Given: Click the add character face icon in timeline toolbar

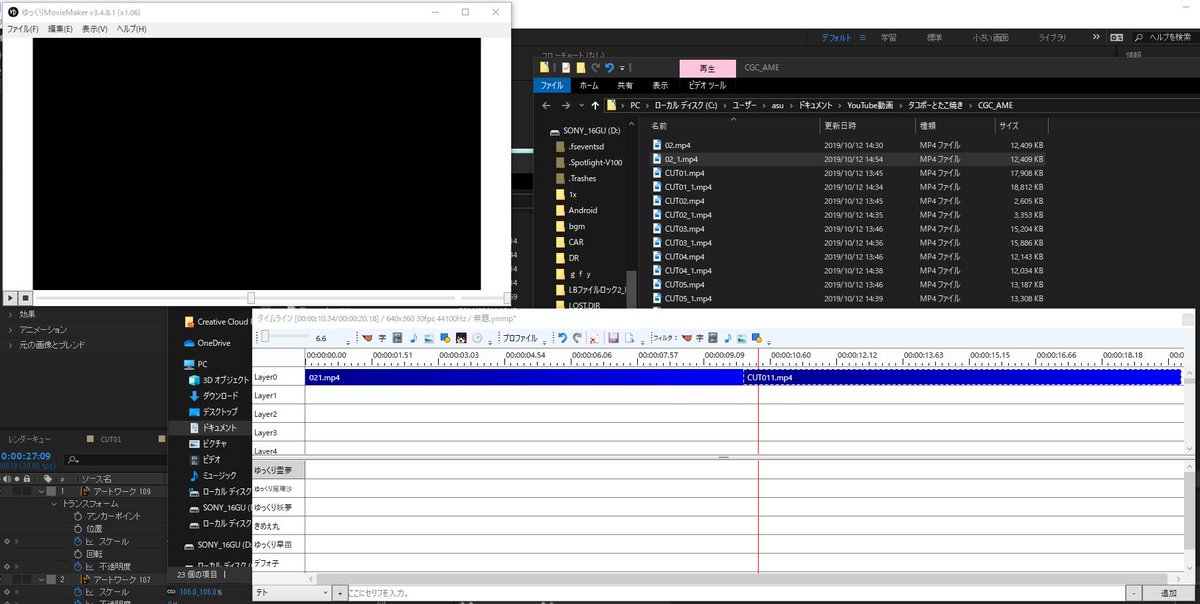Looking at the screenshot, I should click(x=461, y=338).
